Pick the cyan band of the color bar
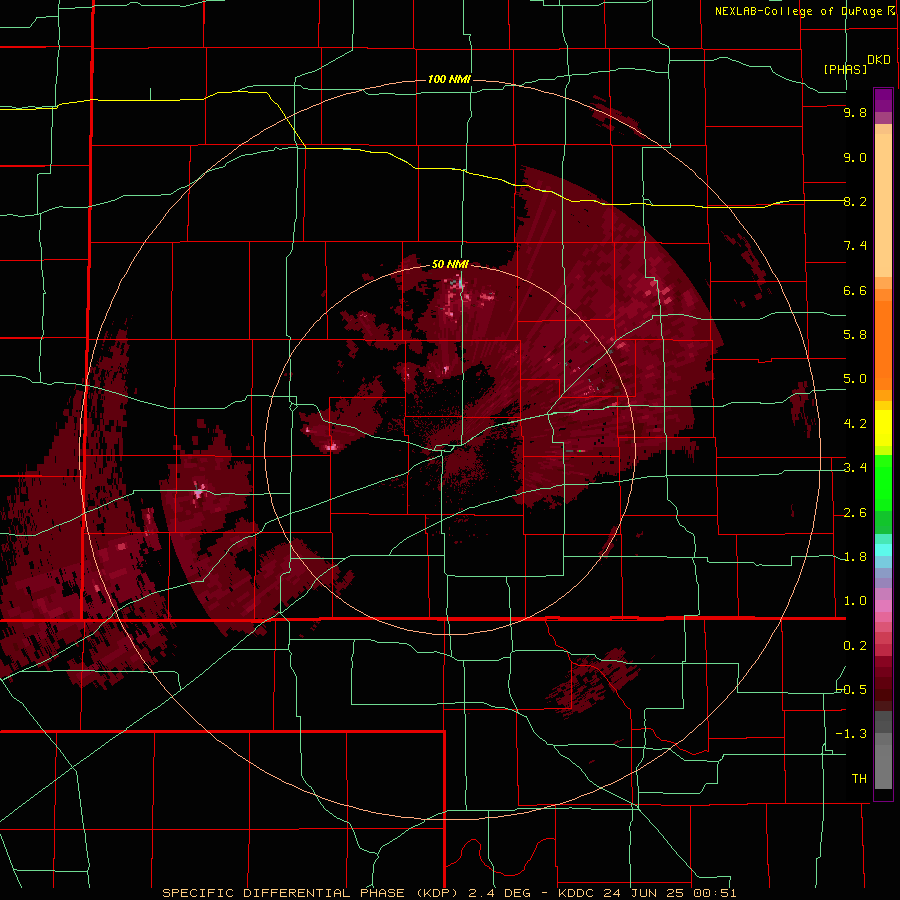 883,550
